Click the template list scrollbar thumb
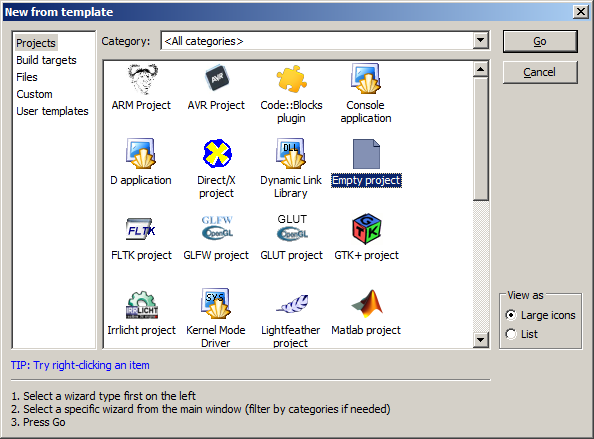The image size is (594, 439). click(x=480, y=139)
